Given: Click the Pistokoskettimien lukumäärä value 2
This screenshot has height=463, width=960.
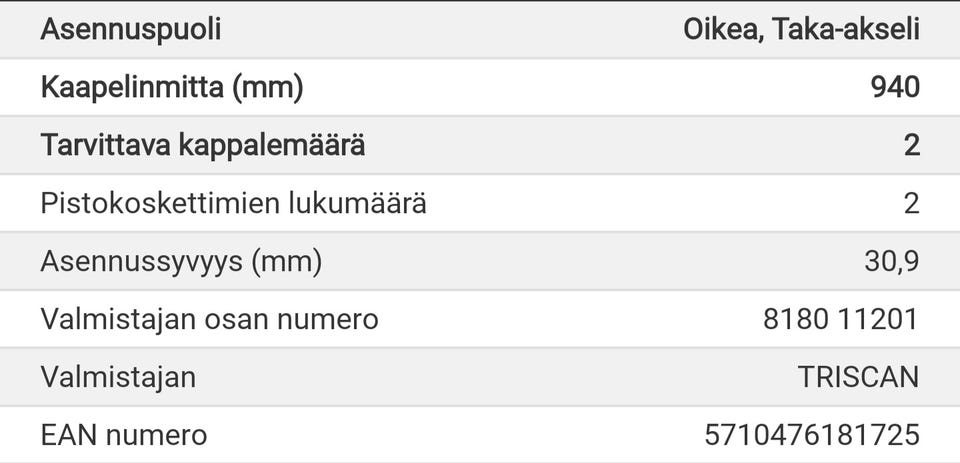Looking at the screenshot, I should coord(911,203).
